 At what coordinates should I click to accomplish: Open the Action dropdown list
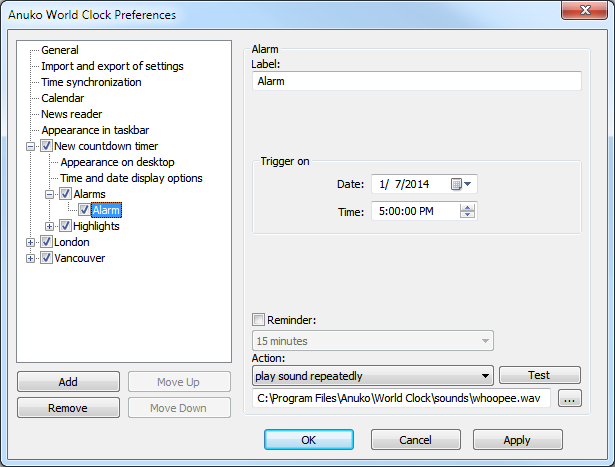point(486,376)
